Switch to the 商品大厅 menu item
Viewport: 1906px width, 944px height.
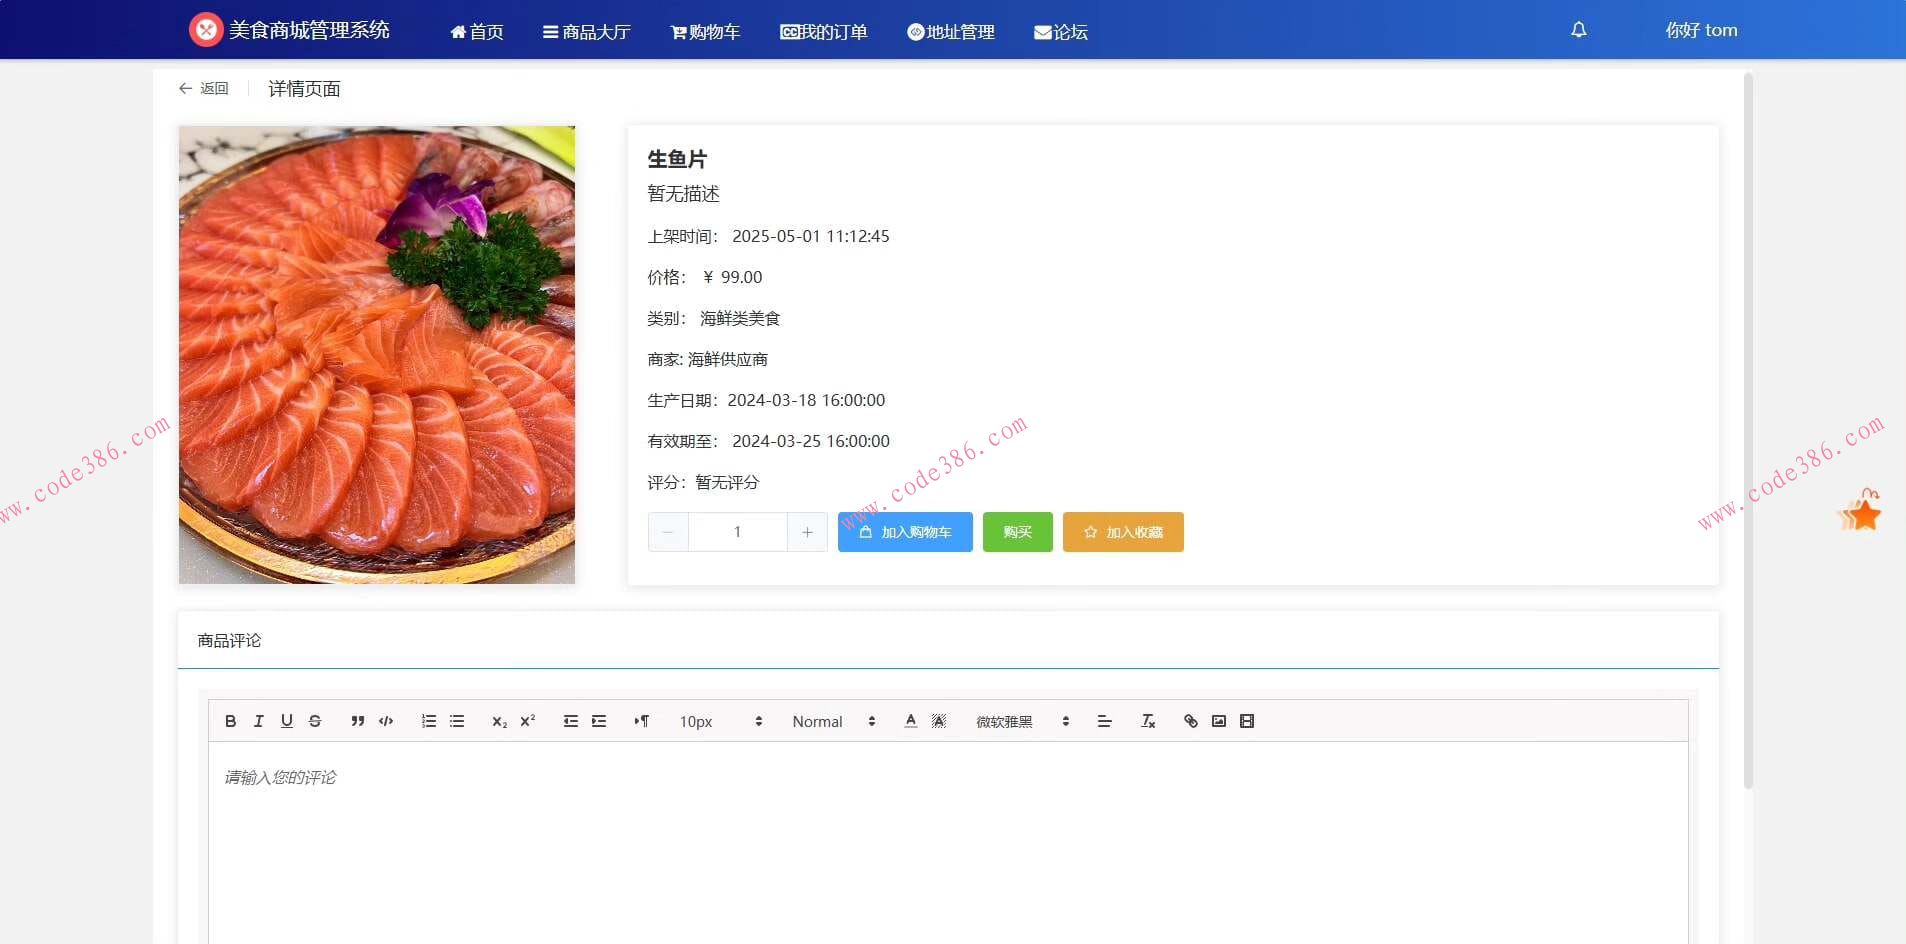coord(586,31)
